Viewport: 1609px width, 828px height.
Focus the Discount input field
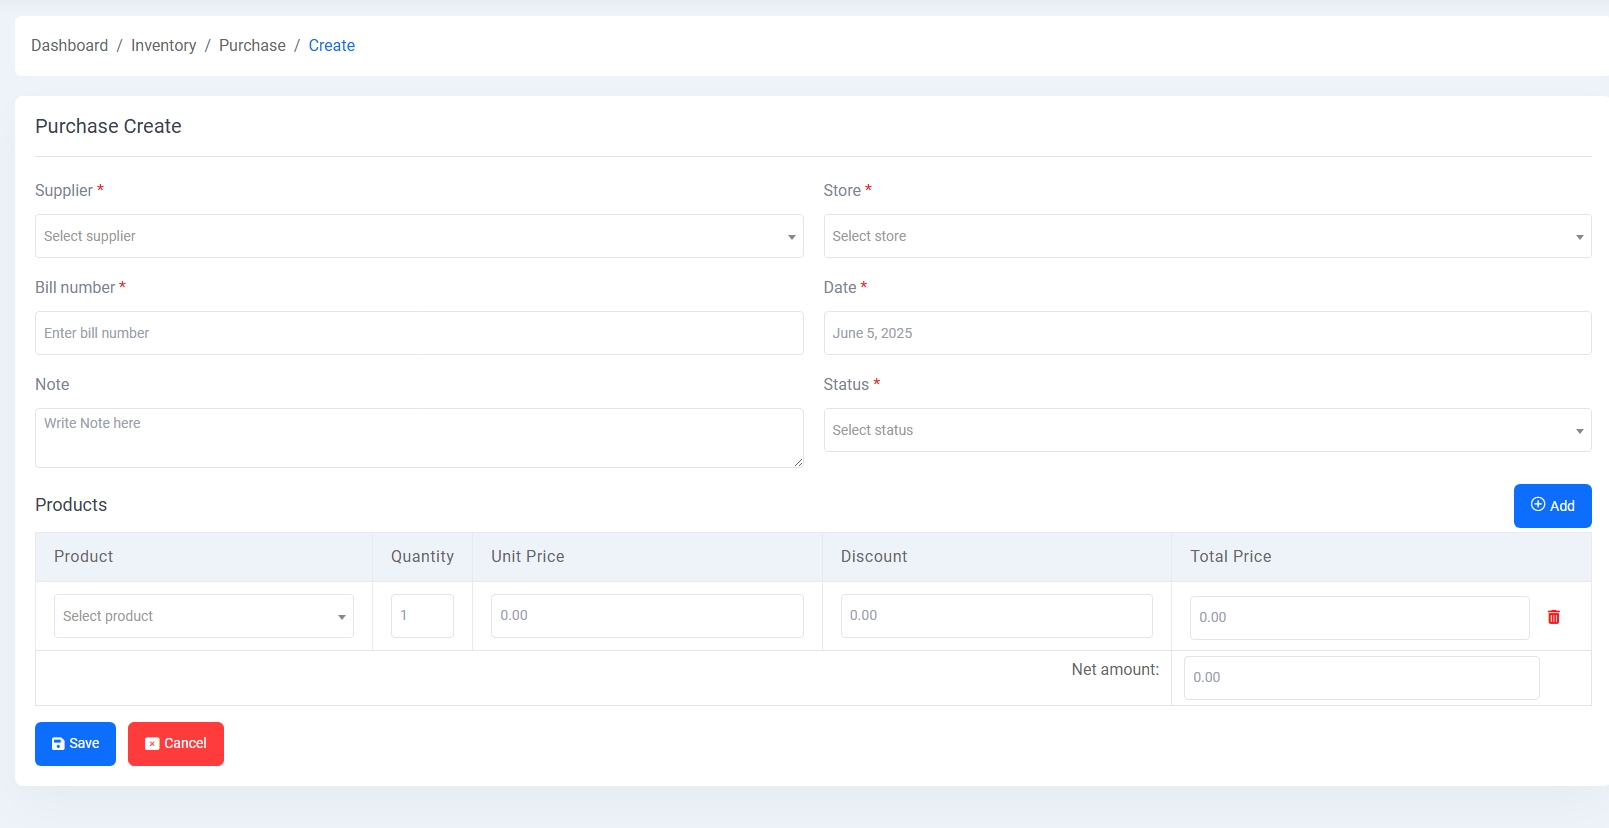click(x=996, y=616)
